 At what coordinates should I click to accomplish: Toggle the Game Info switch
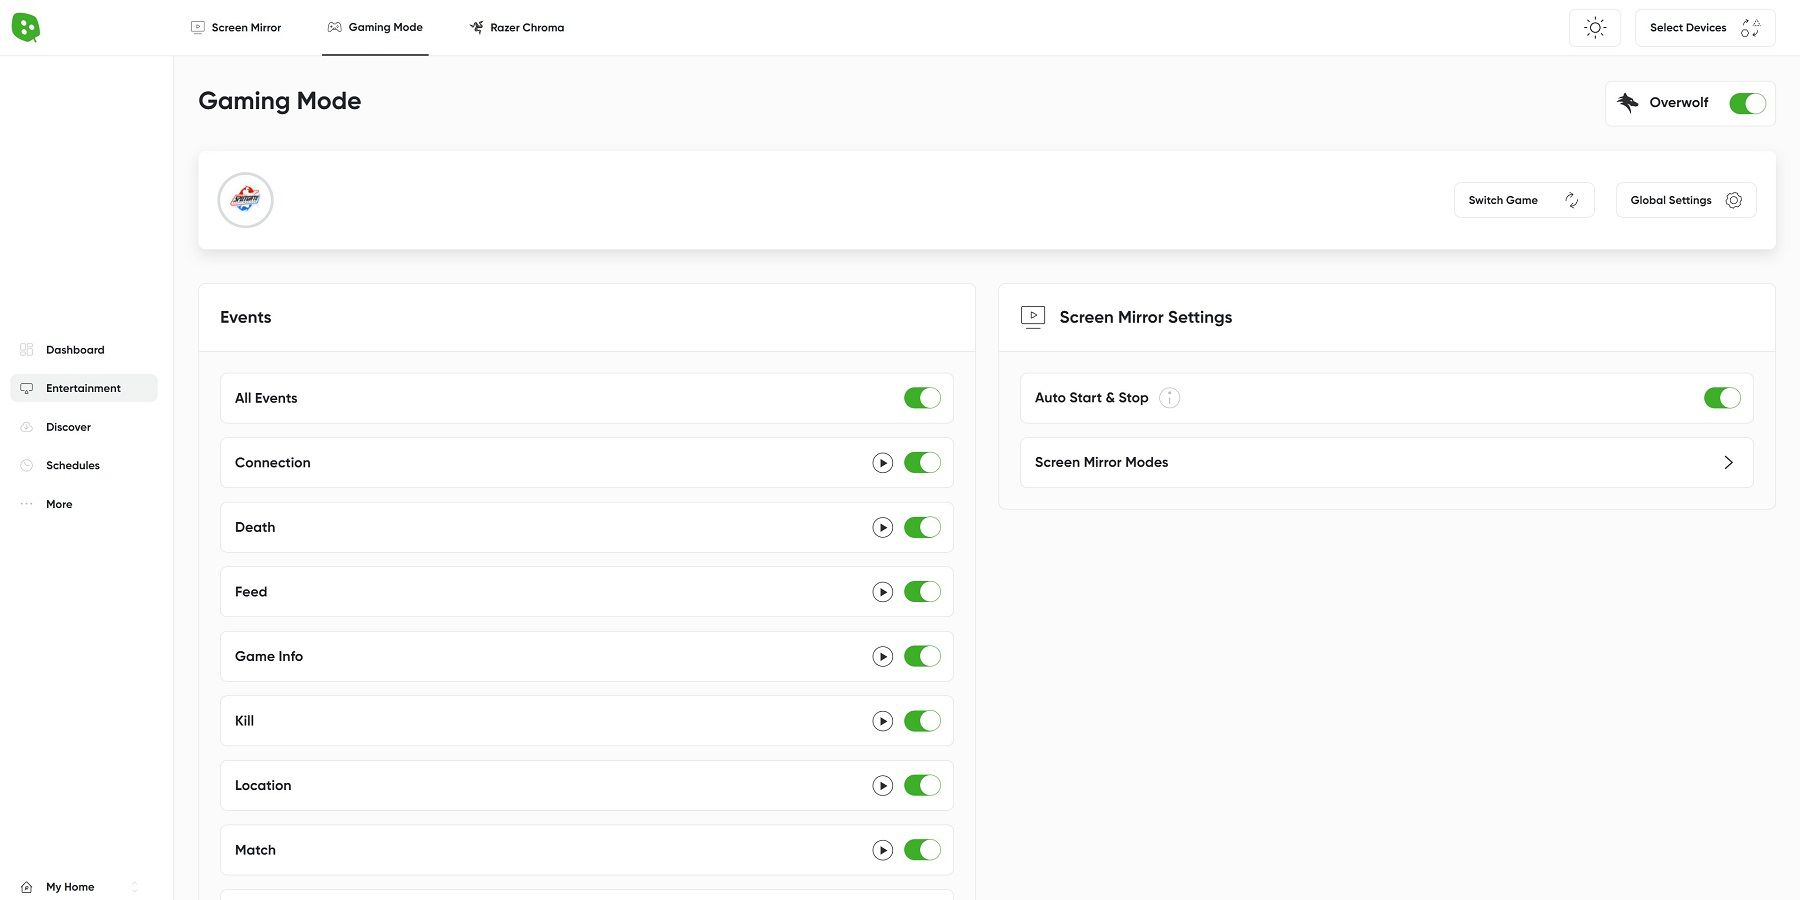[x=922, y=656]
